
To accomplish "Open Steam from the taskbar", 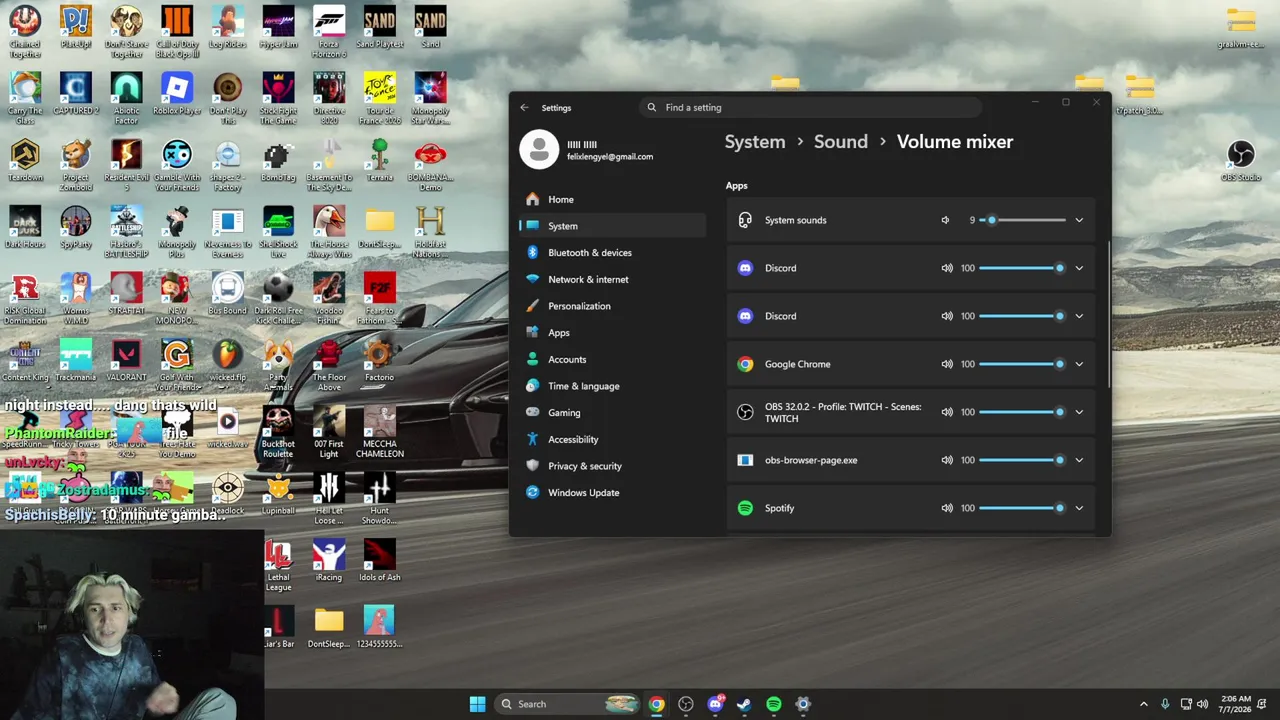I will pyautogui.click(x=744, y=704).
